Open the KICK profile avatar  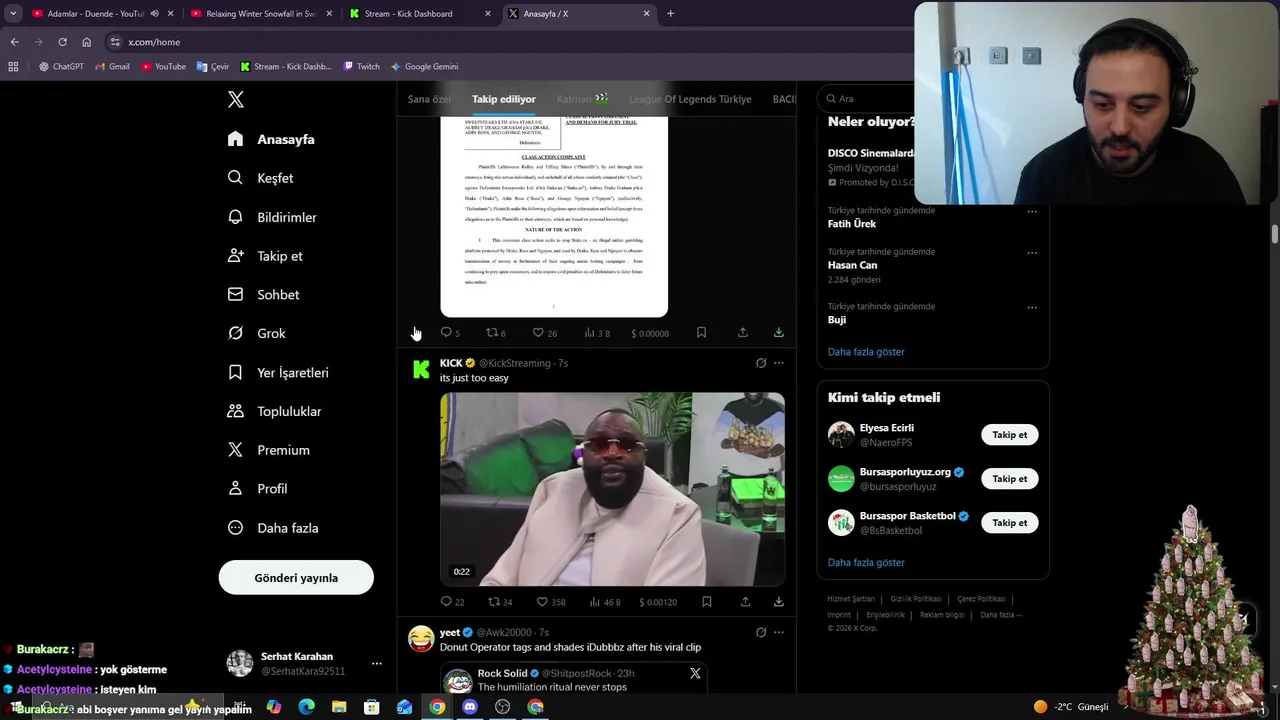(421, 370)
